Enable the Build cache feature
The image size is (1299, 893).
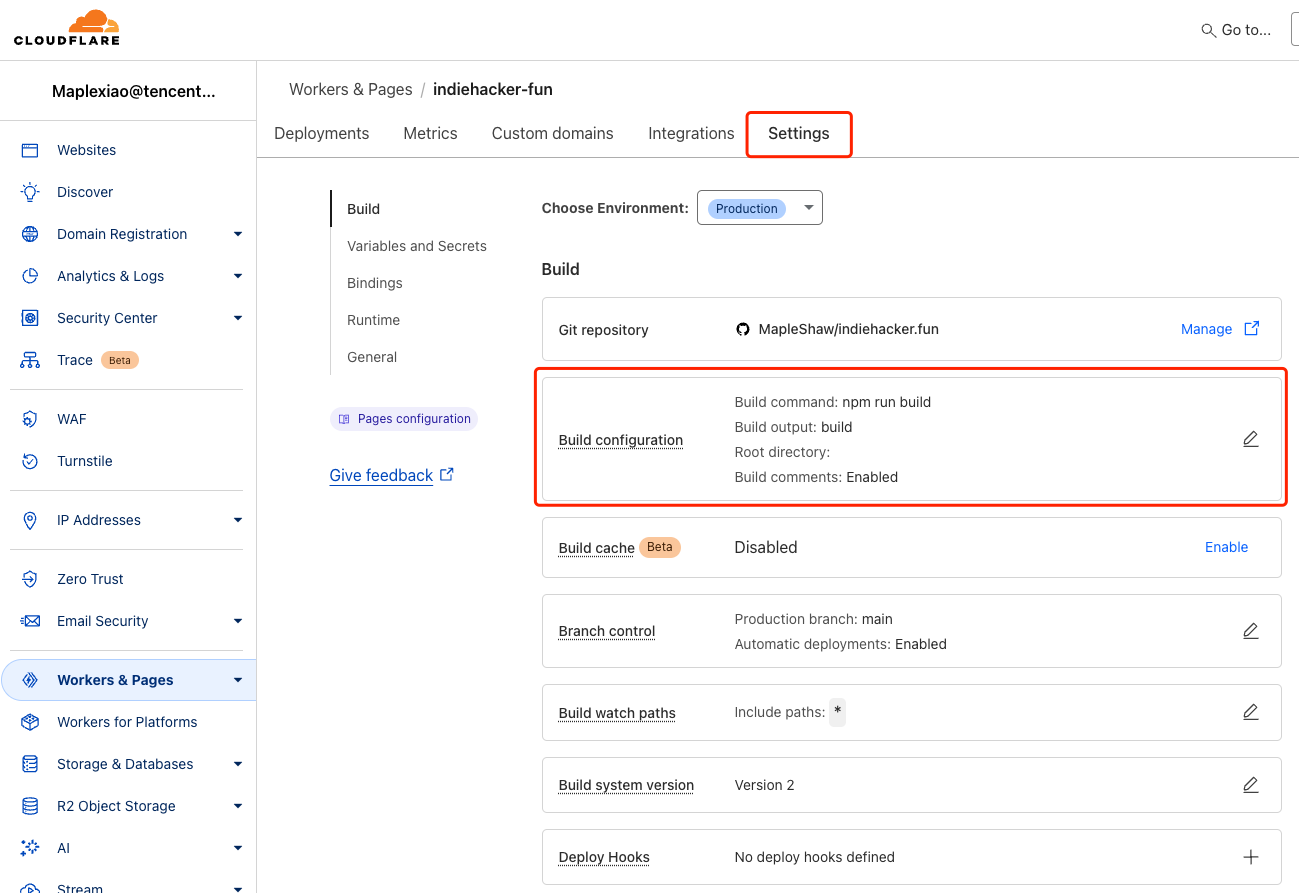(x=1226, y=546)
